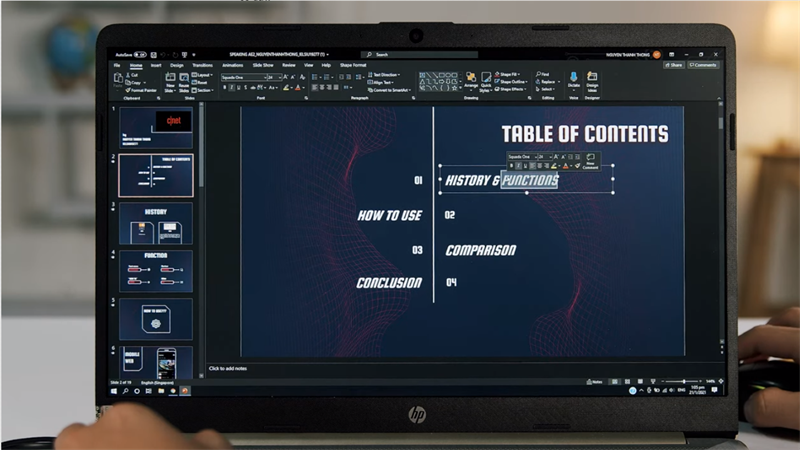Open the Transitions tab
This screenshot has height=450, width=800.
203,65
